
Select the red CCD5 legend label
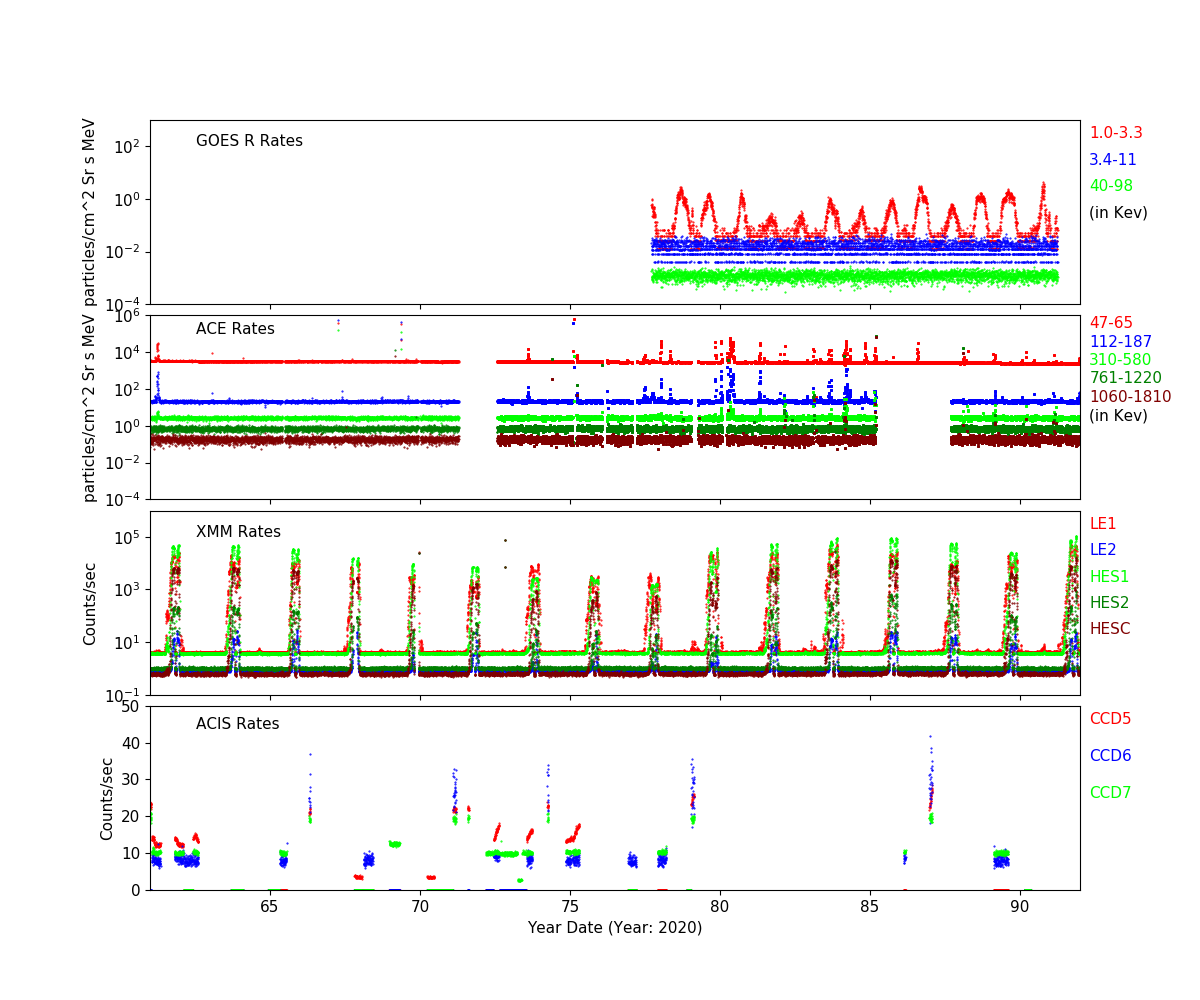(x=1110, y=719)
